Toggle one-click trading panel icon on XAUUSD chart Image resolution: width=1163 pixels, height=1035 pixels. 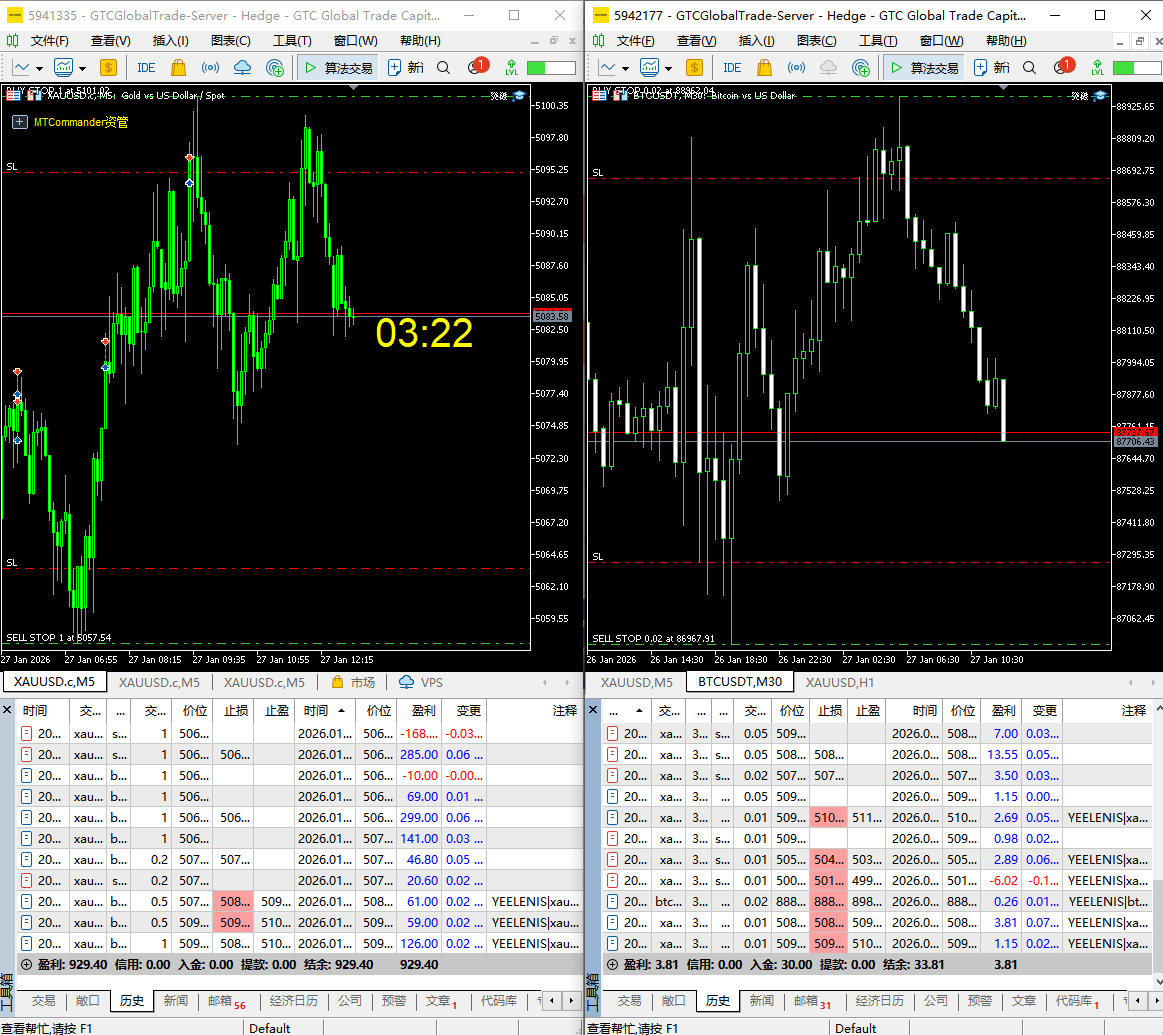(13, 95)
